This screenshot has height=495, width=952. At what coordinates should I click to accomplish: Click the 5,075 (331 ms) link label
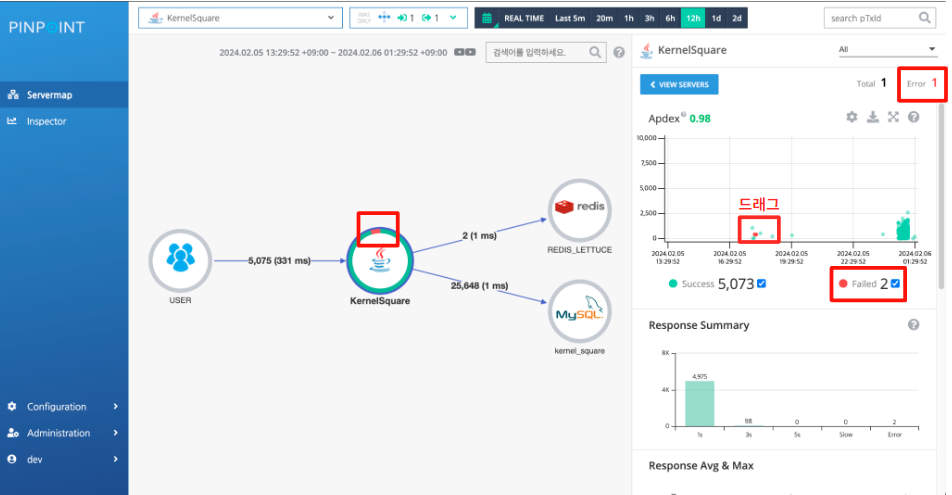[x=279, y=261]
